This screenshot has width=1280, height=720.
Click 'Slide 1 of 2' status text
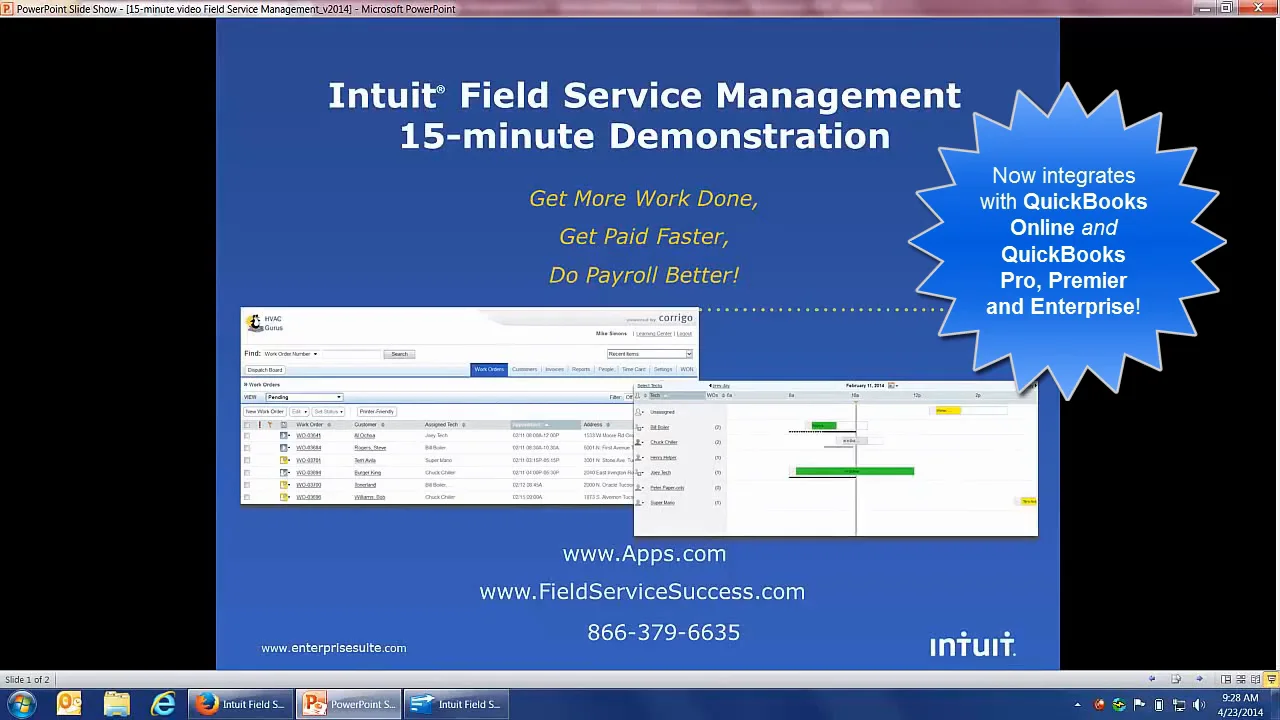tap(27, 680)
